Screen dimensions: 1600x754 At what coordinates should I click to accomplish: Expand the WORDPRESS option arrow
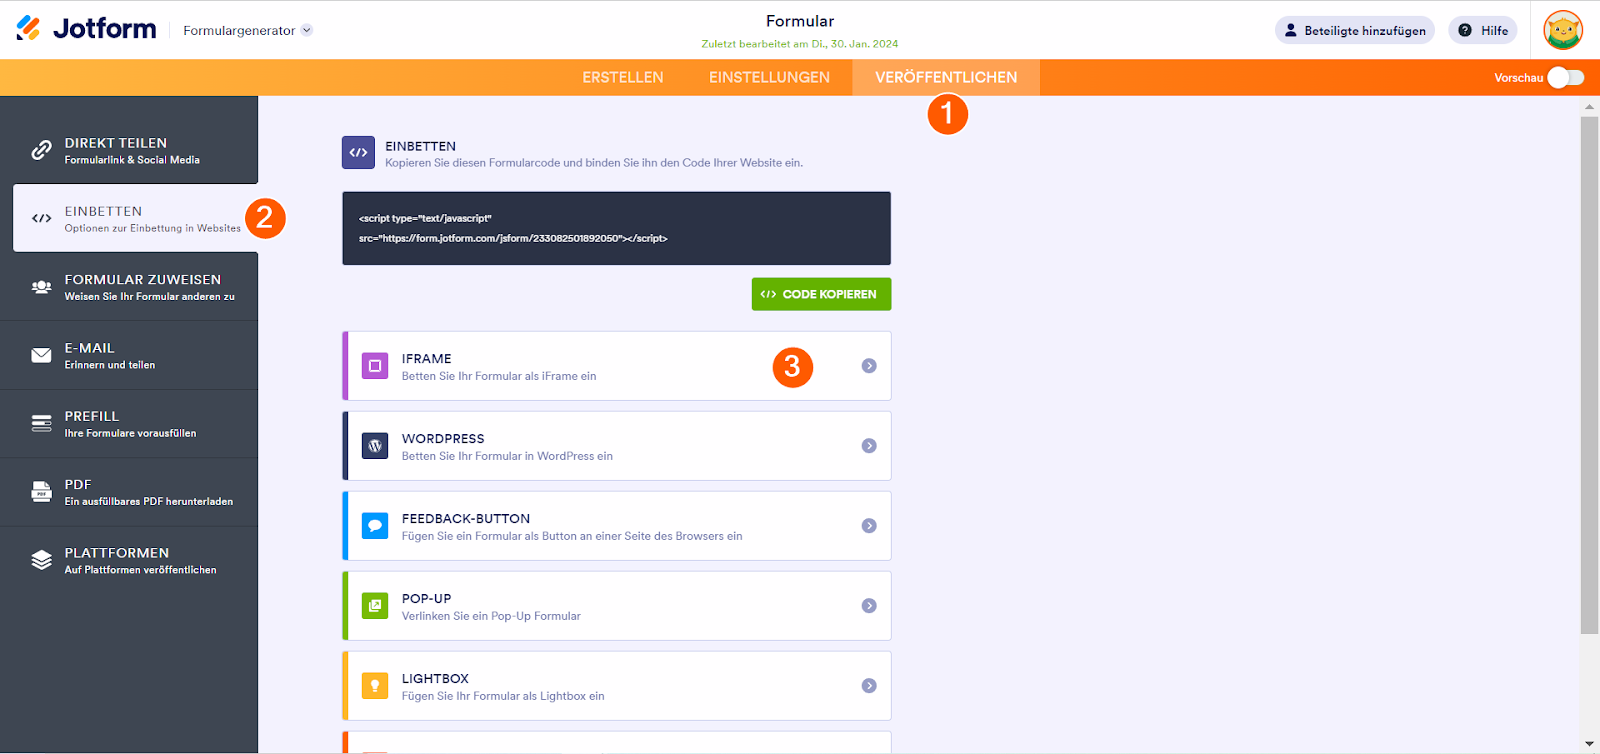tap(869, 446)
